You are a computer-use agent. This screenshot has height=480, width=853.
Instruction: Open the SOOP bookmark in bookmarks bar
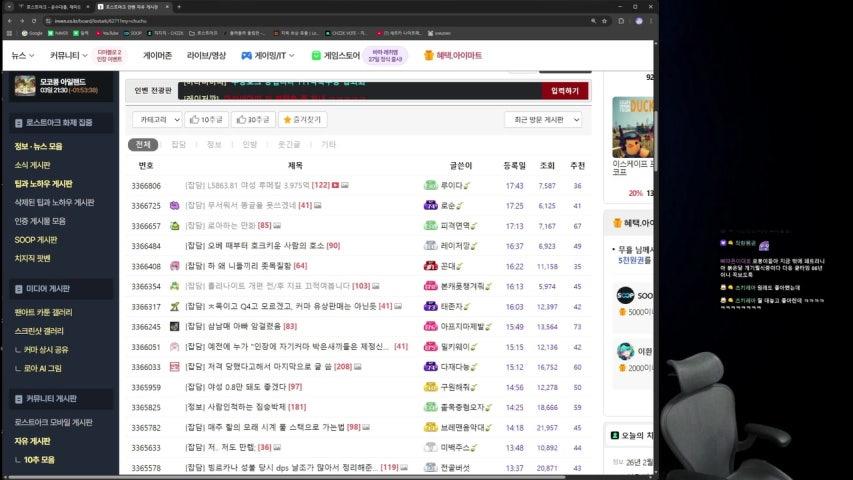(x=133, y=33)
